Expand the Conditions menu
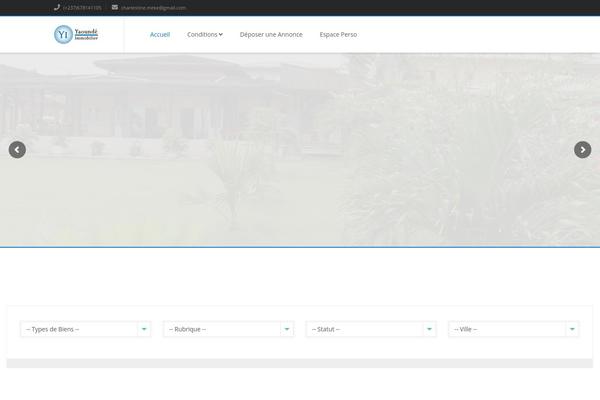This screenshot has width=600, height=400. point(205,34)
